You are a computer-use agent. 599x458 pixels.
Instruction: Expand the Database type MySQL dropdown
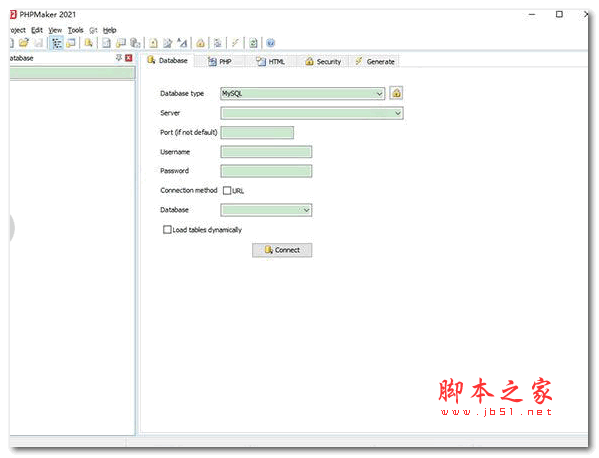(379, 94)
